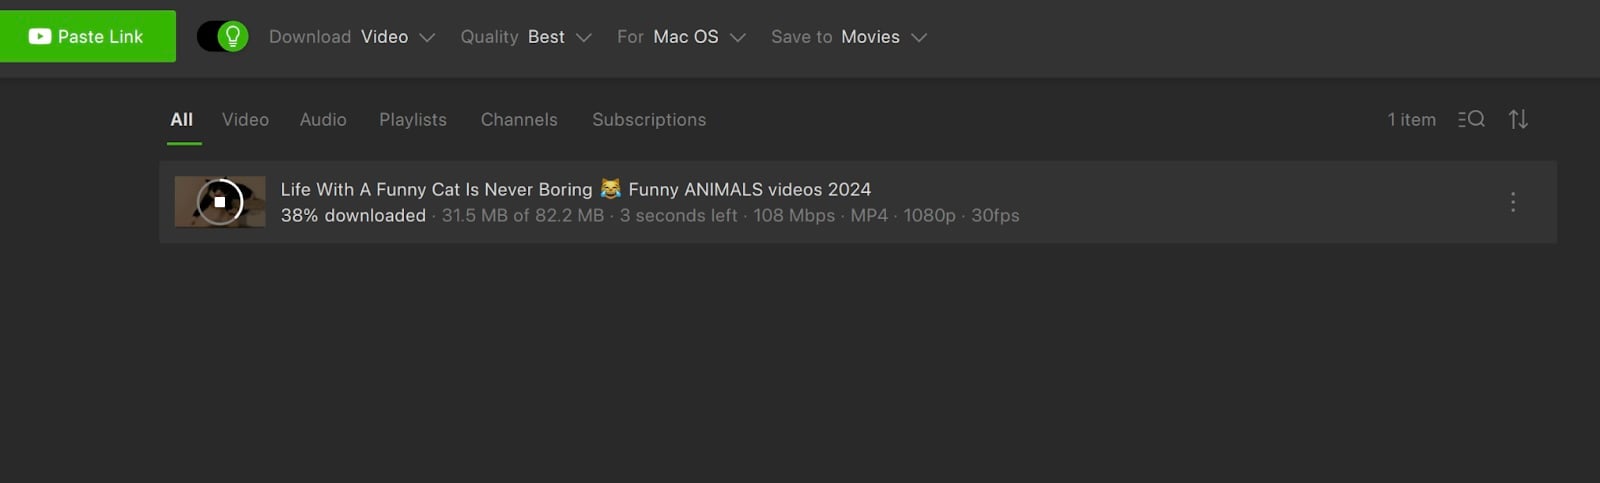Click the 38% downloaded status text
Viewport: 1600px width, 483px height.
coord(353,215)
